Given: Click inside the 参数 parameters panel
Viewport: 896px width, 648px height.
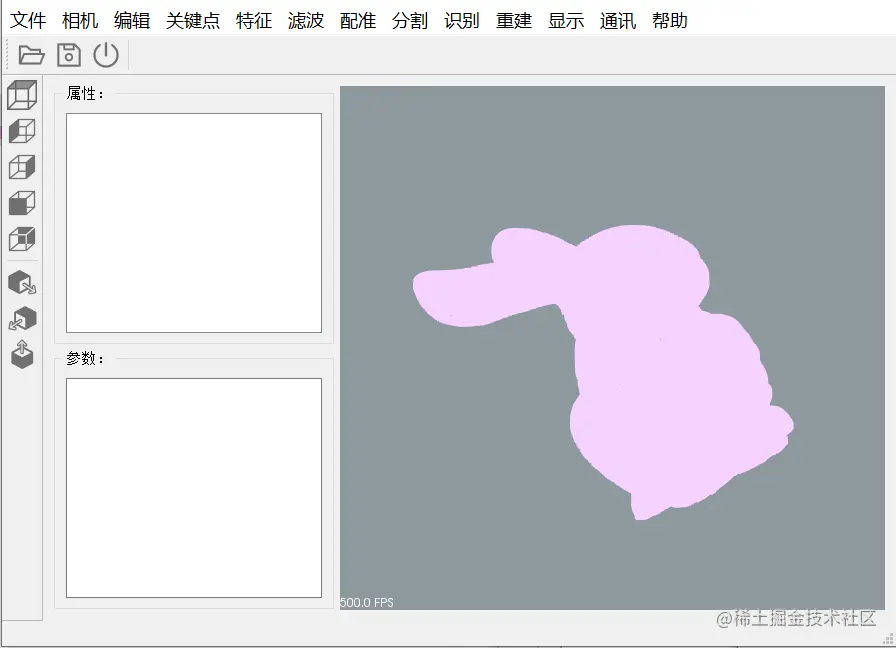Looking at the screenshot, I should pos(192,487).
